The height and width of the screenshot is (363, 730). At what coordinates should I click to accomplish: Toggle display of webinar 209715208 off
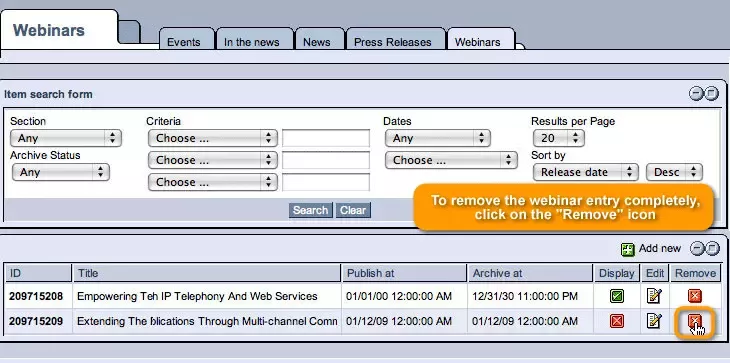tap(617, 296)
